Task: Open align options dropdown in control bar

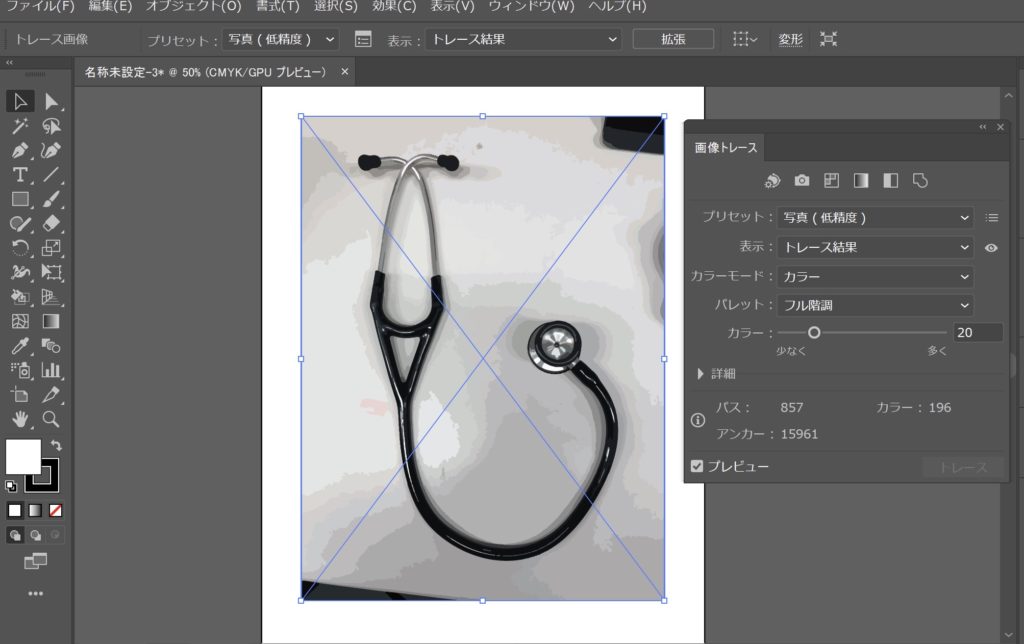Action: click(x=744, y=39)
